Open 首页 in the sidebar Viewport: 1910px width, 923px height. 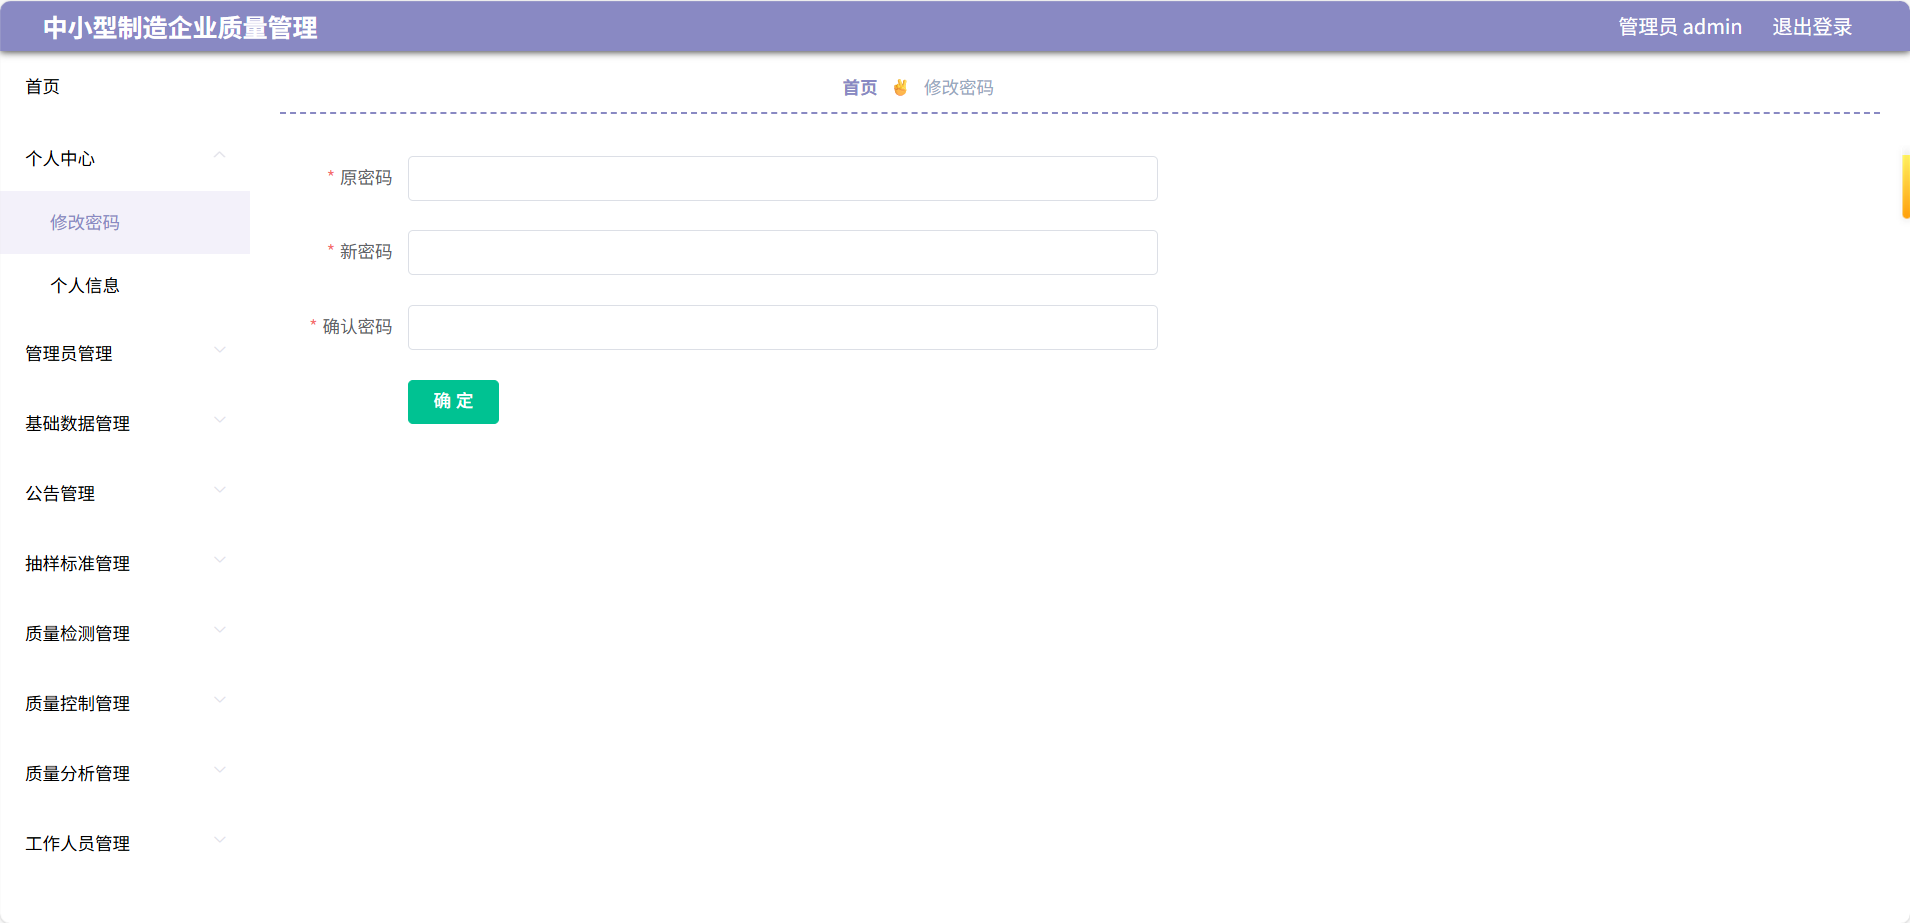click(42, 87)
